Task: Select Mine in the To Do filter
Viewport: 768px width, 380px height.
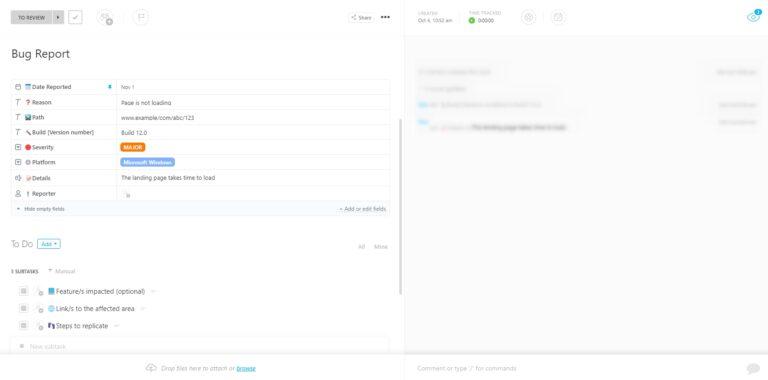Action: click(x=381, y=247)
